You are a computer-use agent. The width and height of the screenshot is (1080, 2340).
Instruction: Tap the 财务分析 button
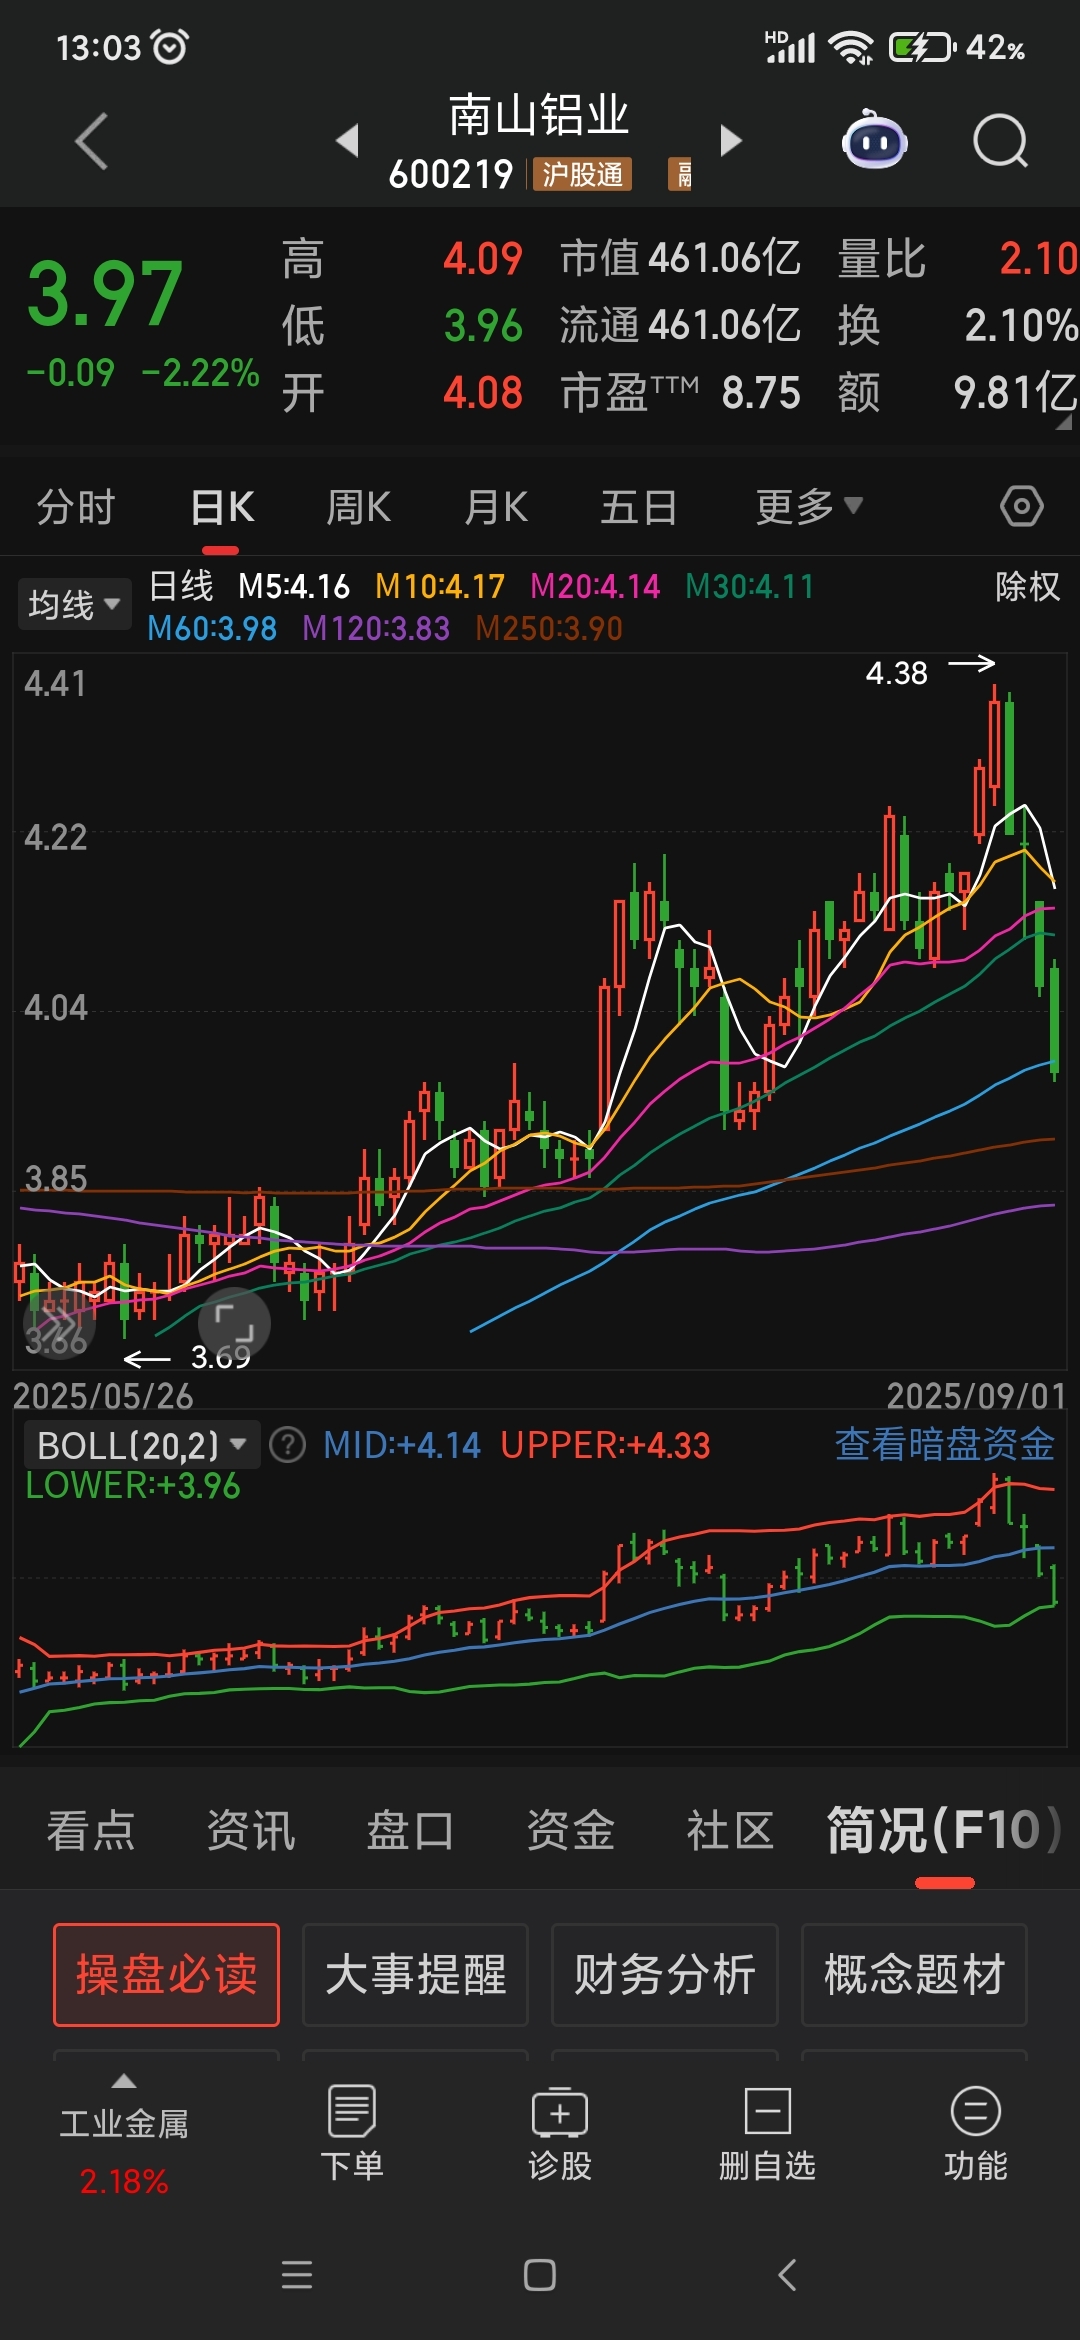664,1975
